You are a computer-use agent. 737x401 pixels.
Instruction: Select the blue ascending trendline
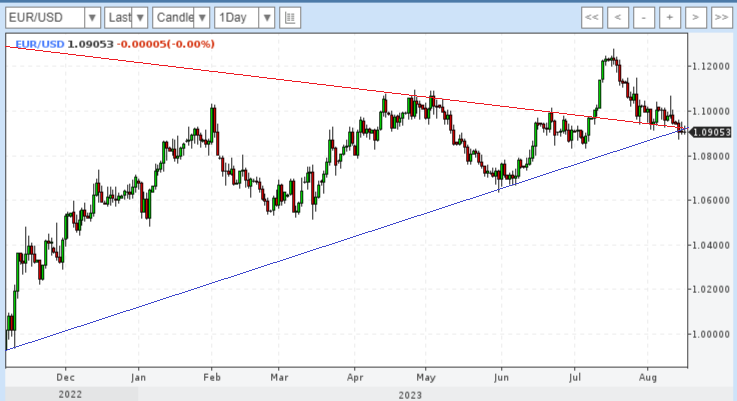coord(300,249)
